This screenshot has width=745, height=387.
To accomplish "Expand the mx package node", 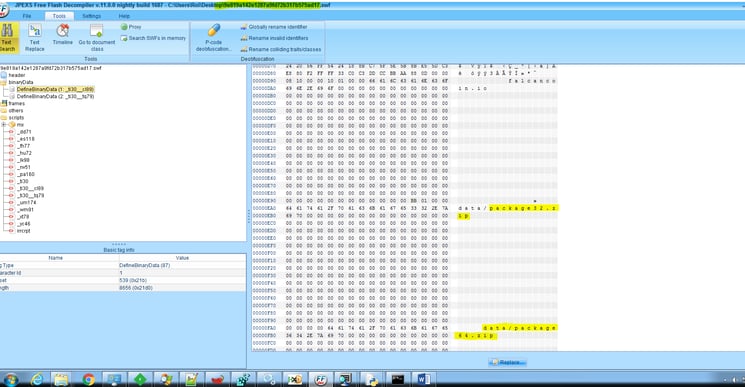I will (x=4, y=124).
